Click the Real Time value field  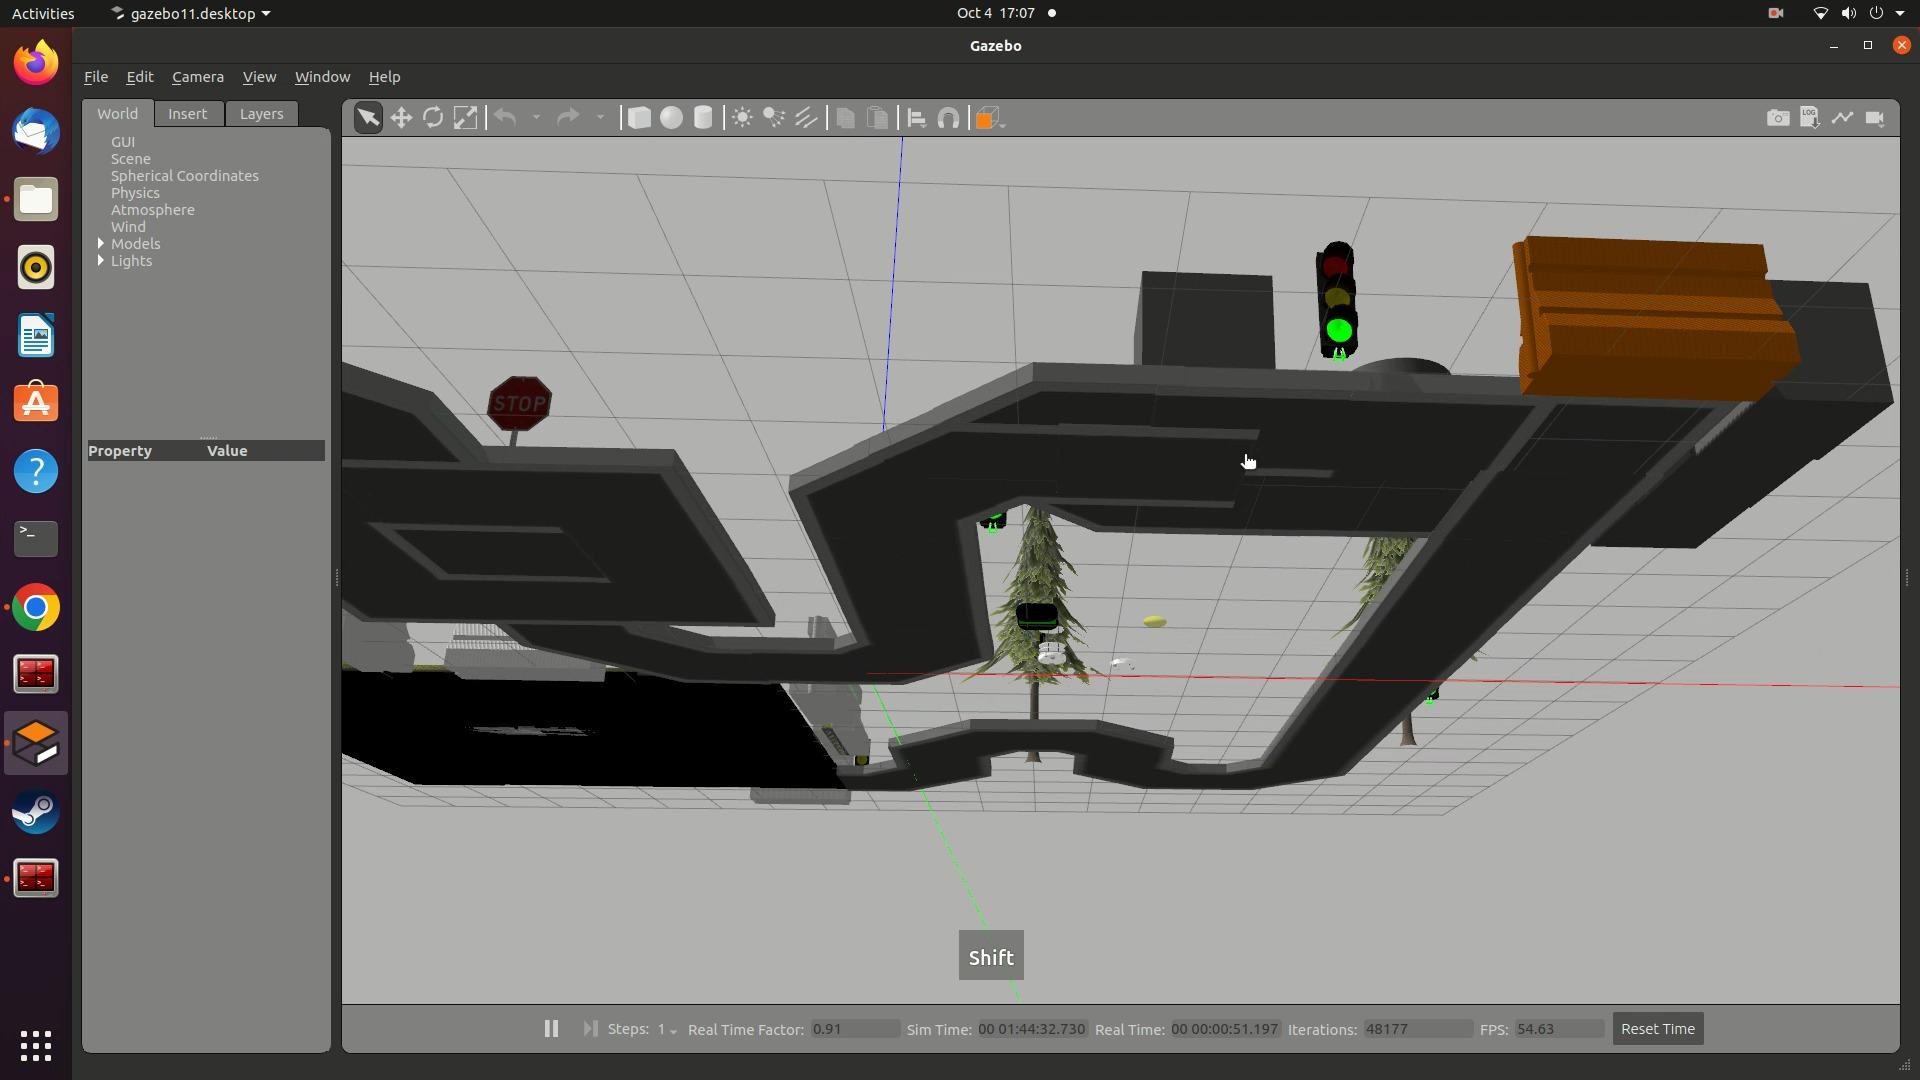(x=1225, y=1029)
